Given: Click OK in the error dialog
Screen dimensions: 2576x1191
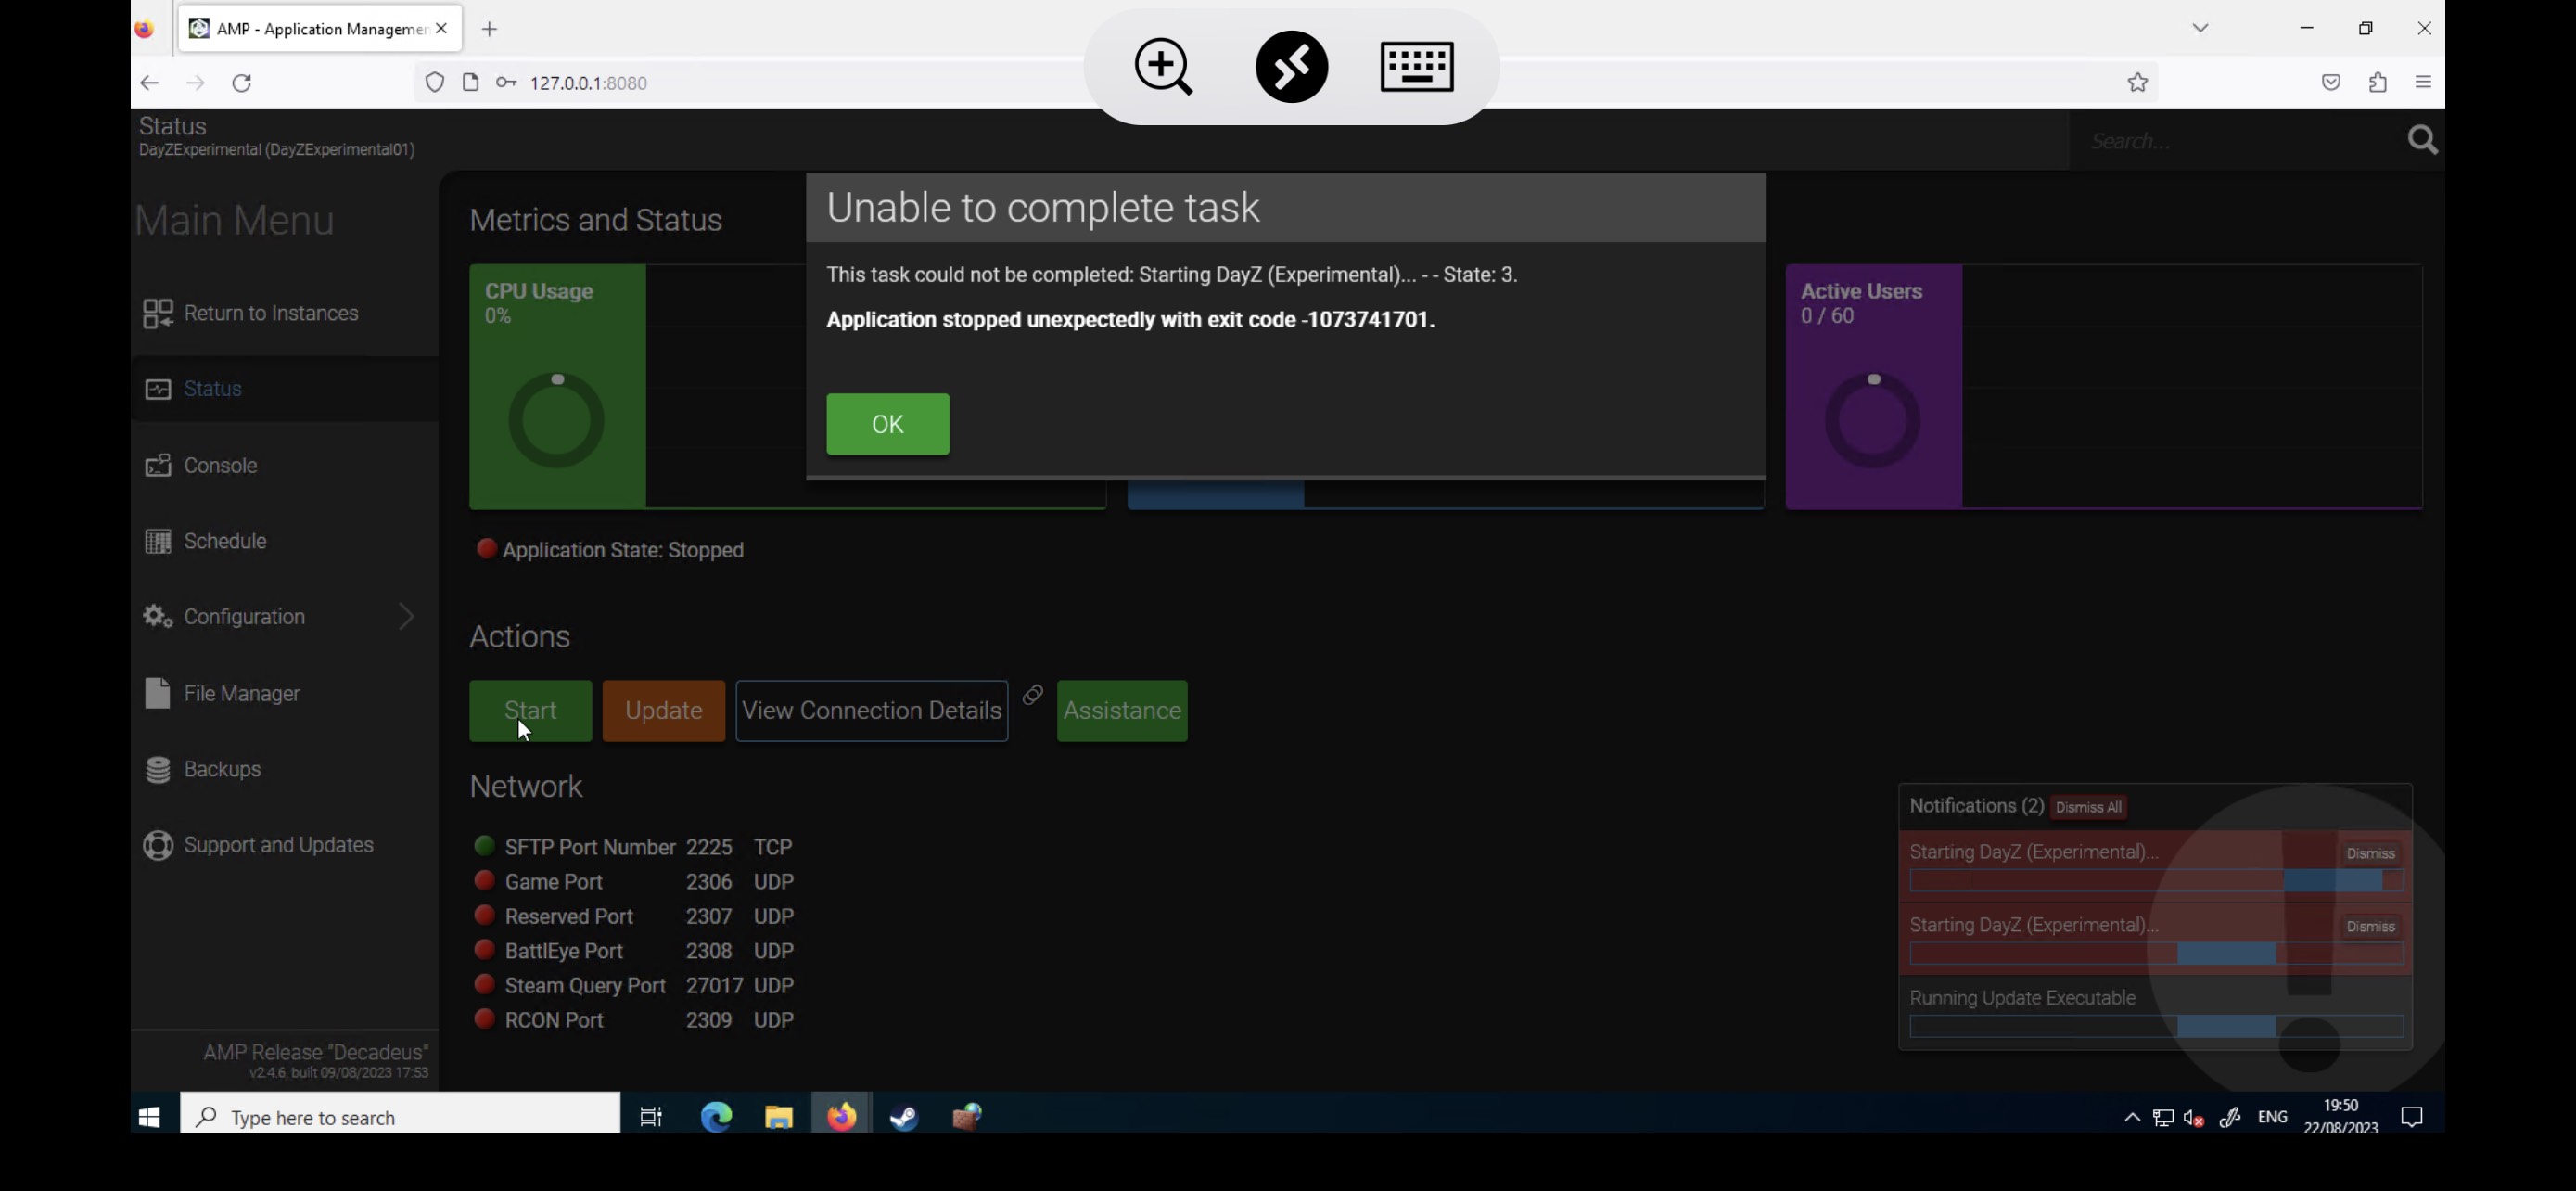Looking at the screenshot, I should [x=887, y=424].
